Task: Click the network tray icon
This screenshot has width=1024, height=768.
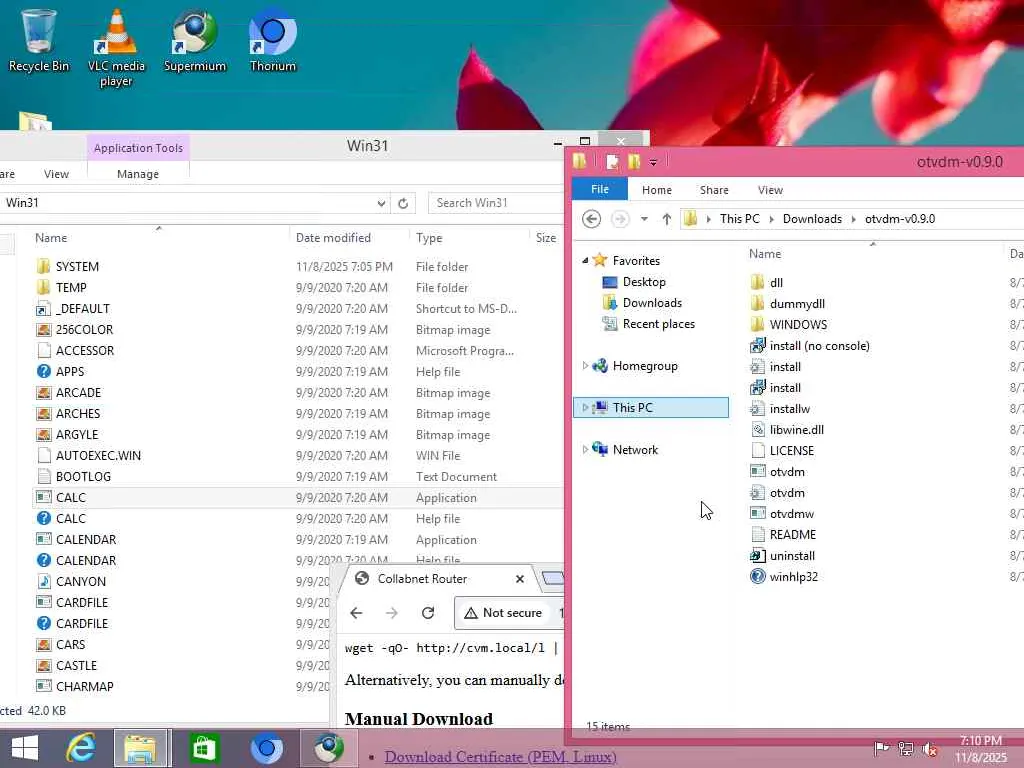Action: click(x=905, y=749)
